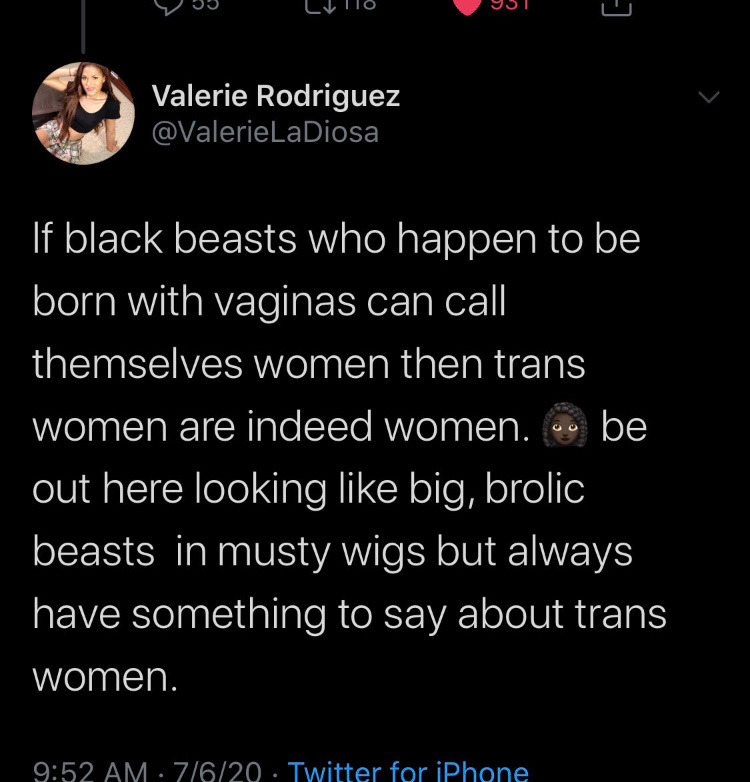
Task: Click the woman emoji in the tweet
Action: (564, 425)
